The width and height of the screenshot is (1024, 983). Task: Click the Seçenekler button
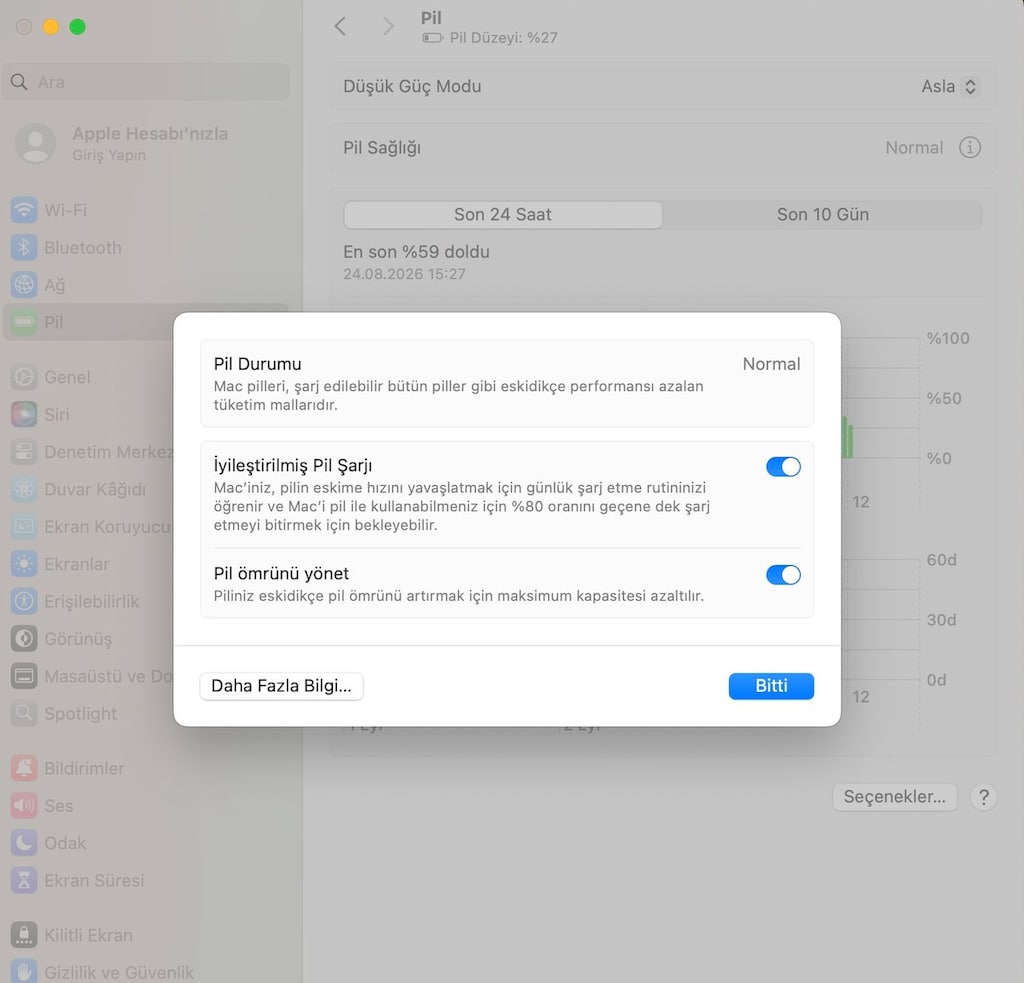[x=894, y=797]
